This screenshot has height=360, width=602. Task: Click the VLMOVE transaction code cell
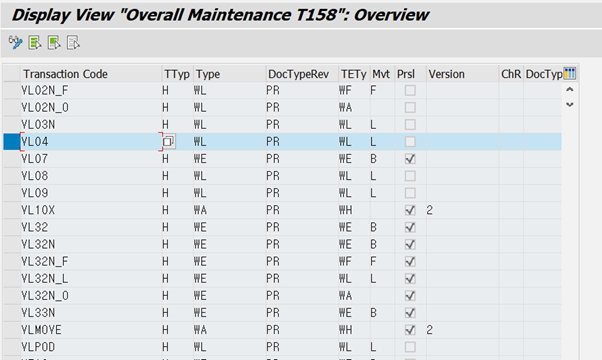tap(91, 330)
